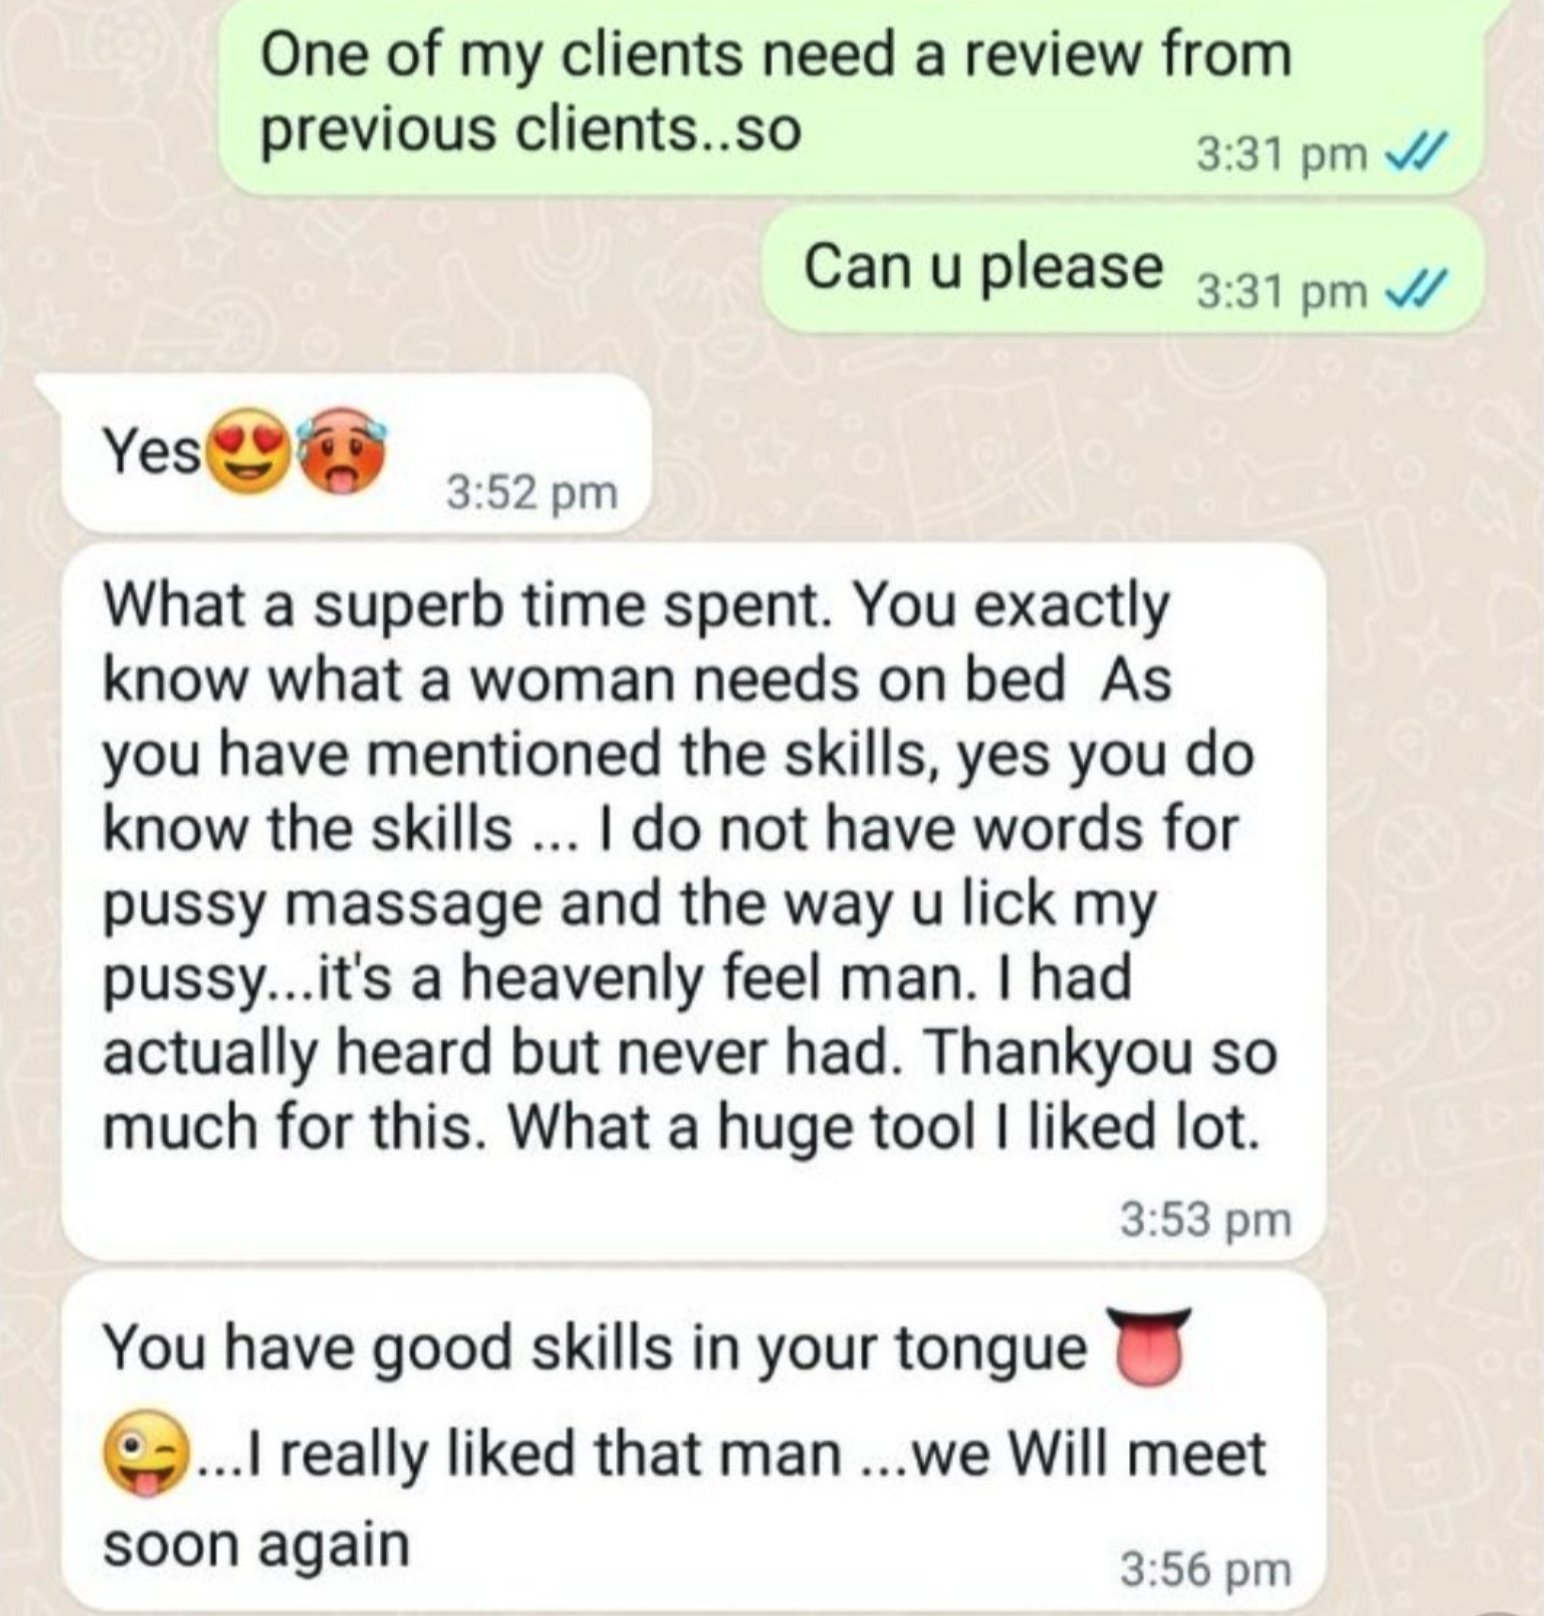
Task: Select the "One of my clients need a review" bubble
Action: point(851,96)
